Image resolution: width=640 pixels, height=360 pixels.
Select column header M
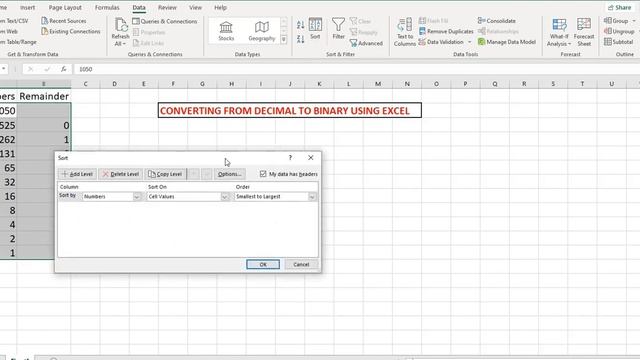click(x=378, y=84)
